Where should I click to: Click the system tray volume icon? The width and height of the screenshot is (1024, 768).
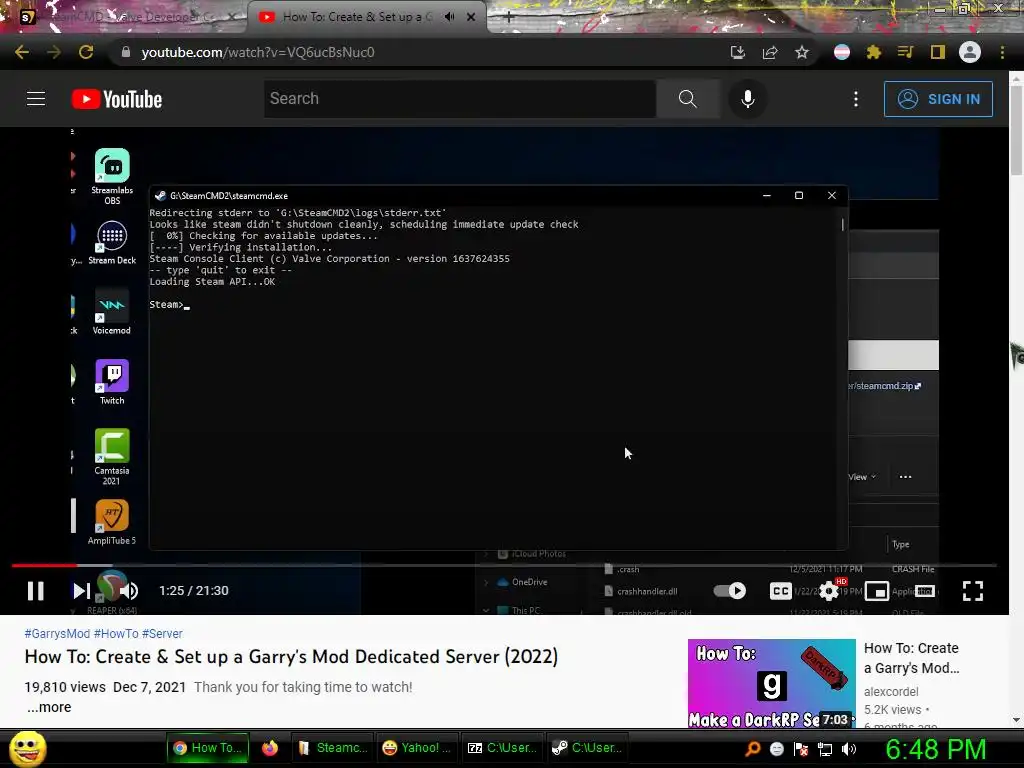(x=849, y=749)
